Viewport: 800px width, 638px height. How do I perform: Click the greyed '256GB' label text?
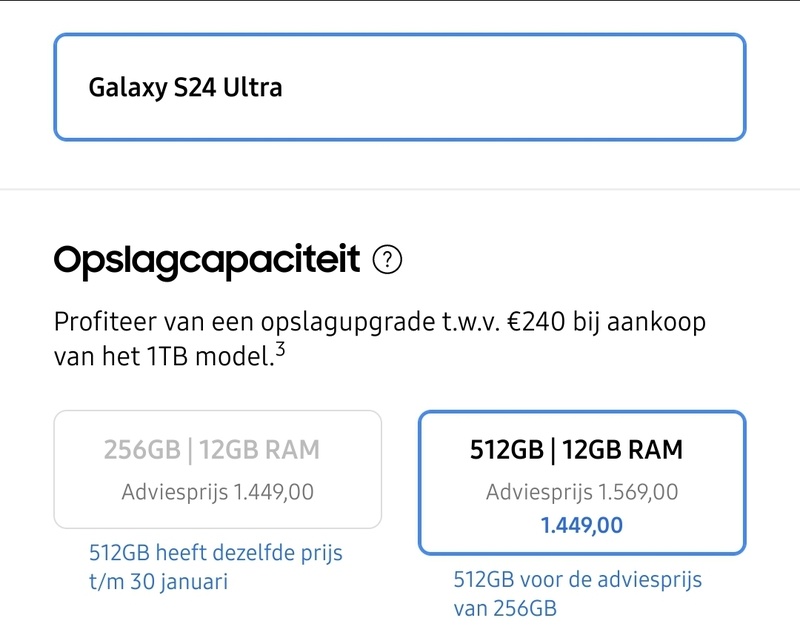[x=143, y=450]
